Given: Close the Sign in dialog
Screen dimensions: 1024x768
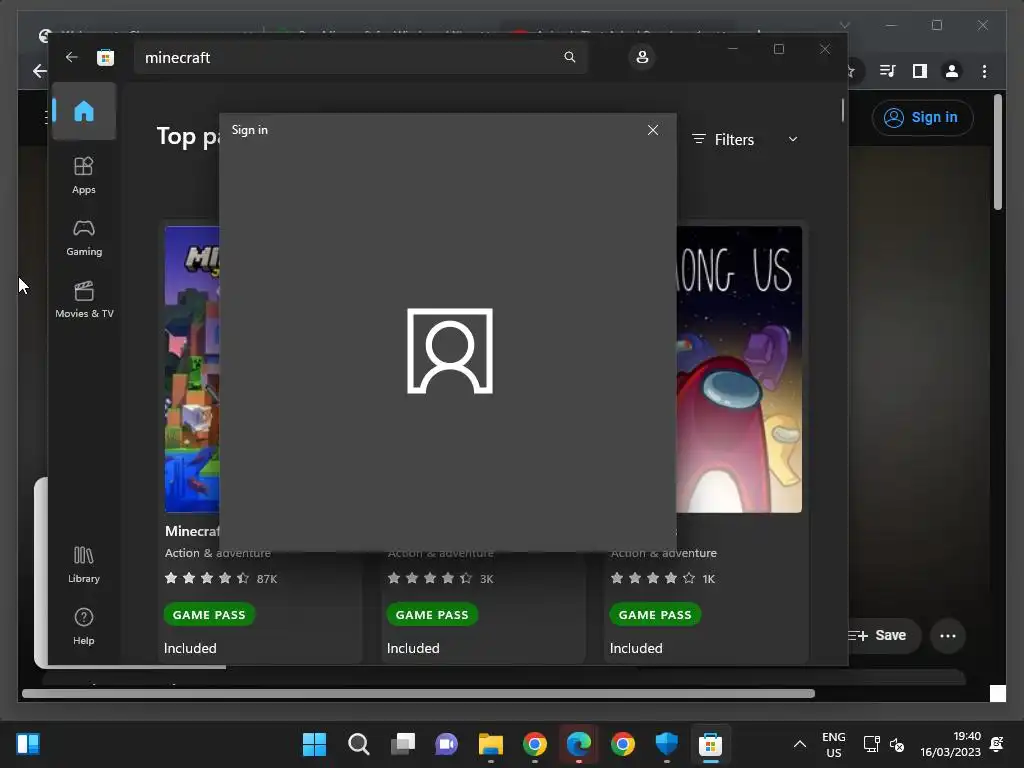Looking at the screenshot, I should click(652, 130).
